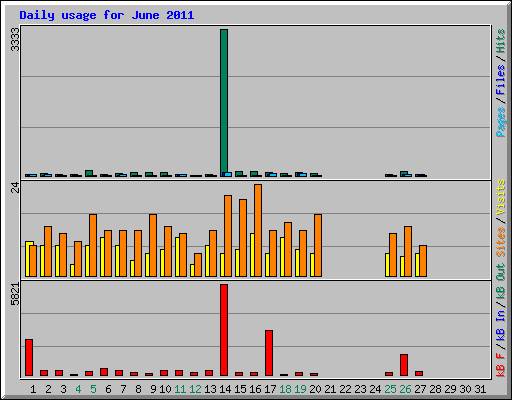Click the 'kB F' legend label
The height and width of the screenshot is (400, 512).
point(500,365)
